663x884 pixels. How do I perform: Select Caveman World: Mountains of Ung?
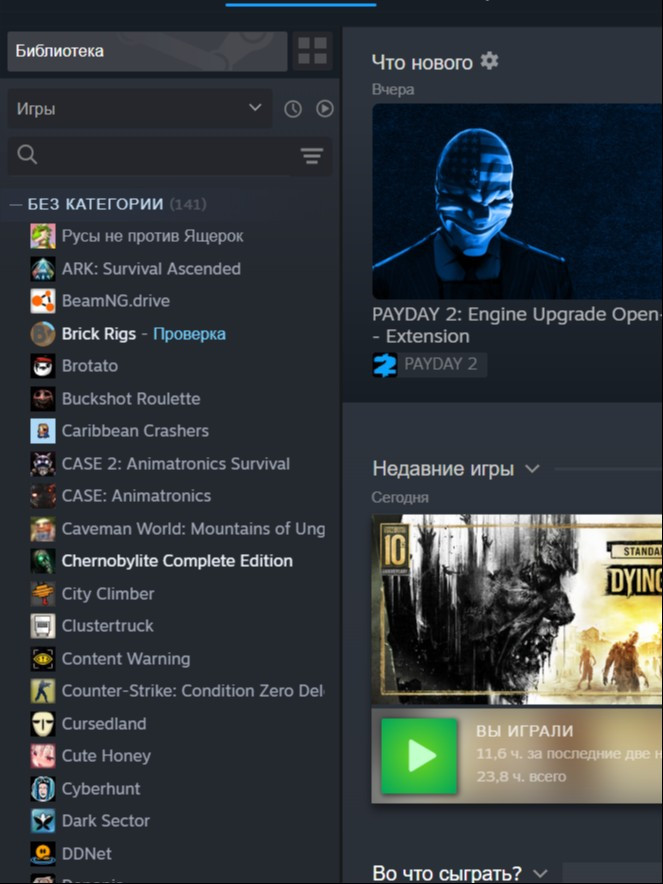click(x=193, y=529)
